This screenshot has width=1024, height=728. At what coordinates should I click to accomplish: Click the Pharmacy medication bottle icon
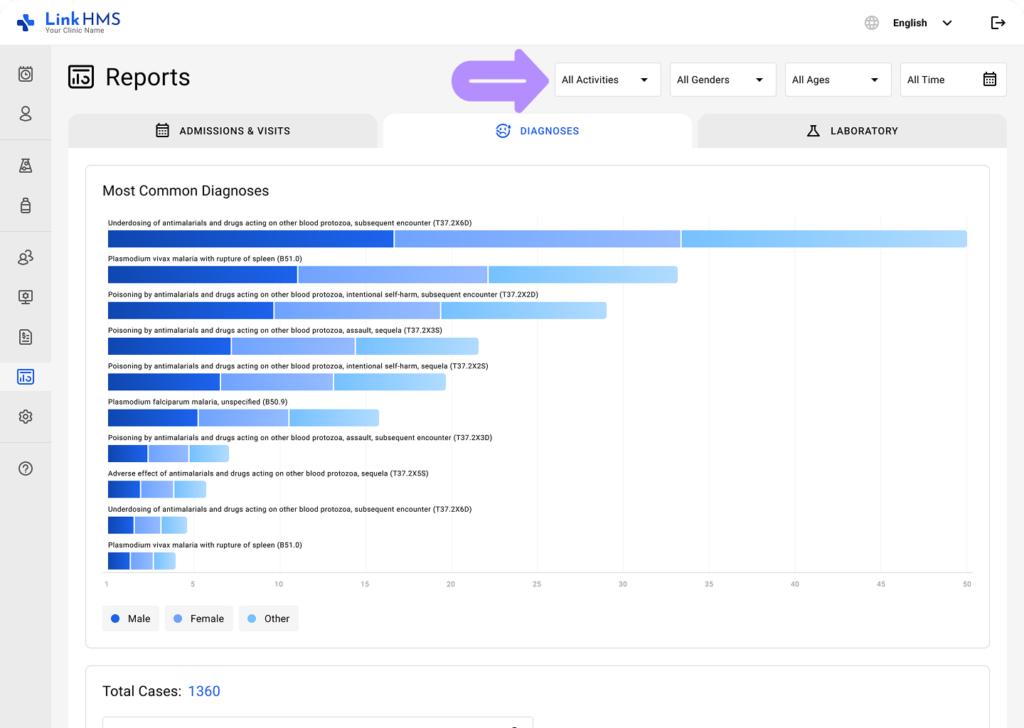point(25,205)
